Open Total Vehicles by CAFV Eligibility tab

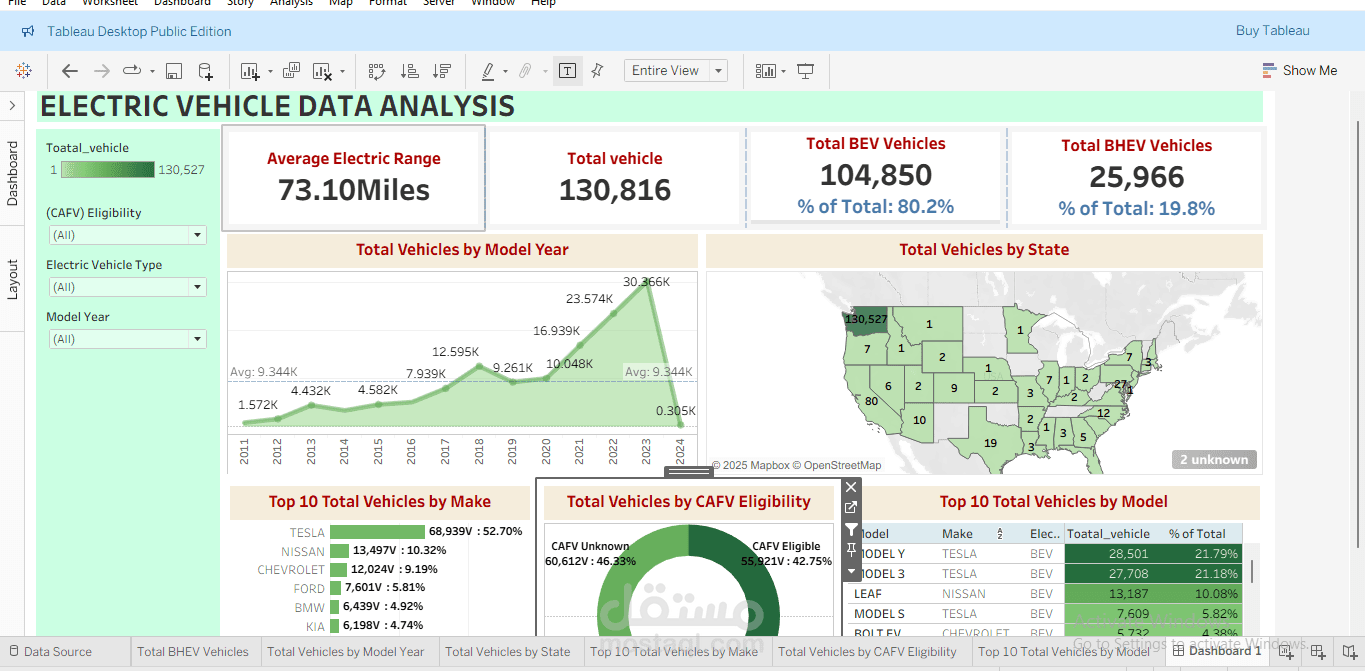[x=868, y=651]
